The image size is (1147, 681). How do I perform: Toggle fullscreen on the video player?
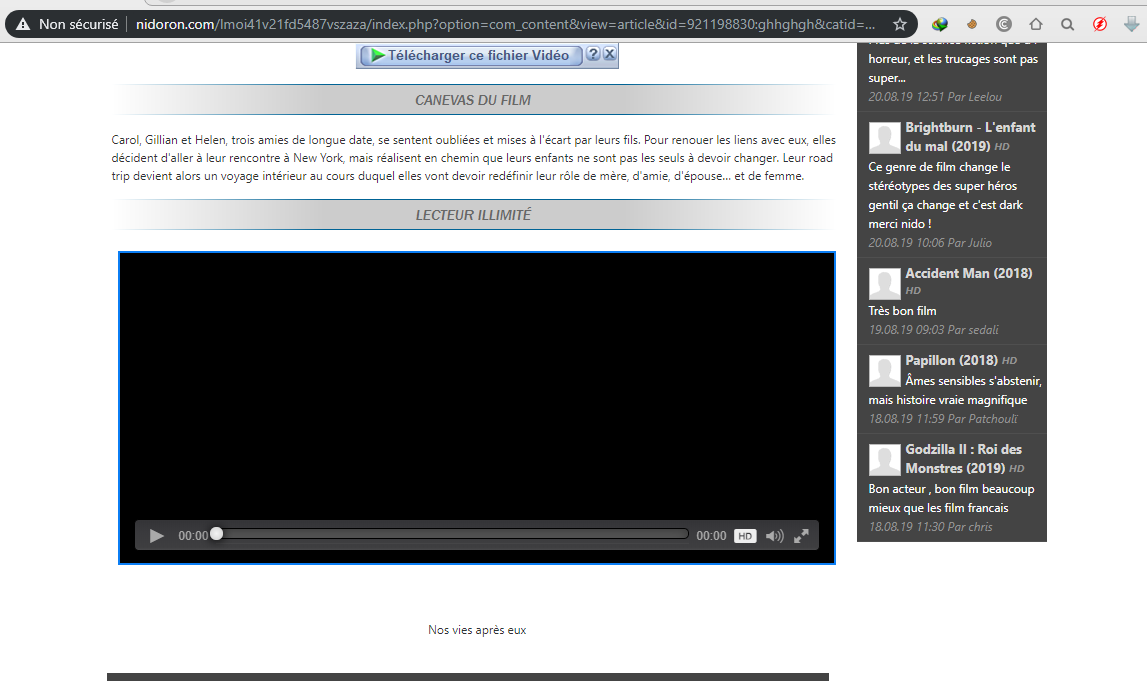coord(801,535)
